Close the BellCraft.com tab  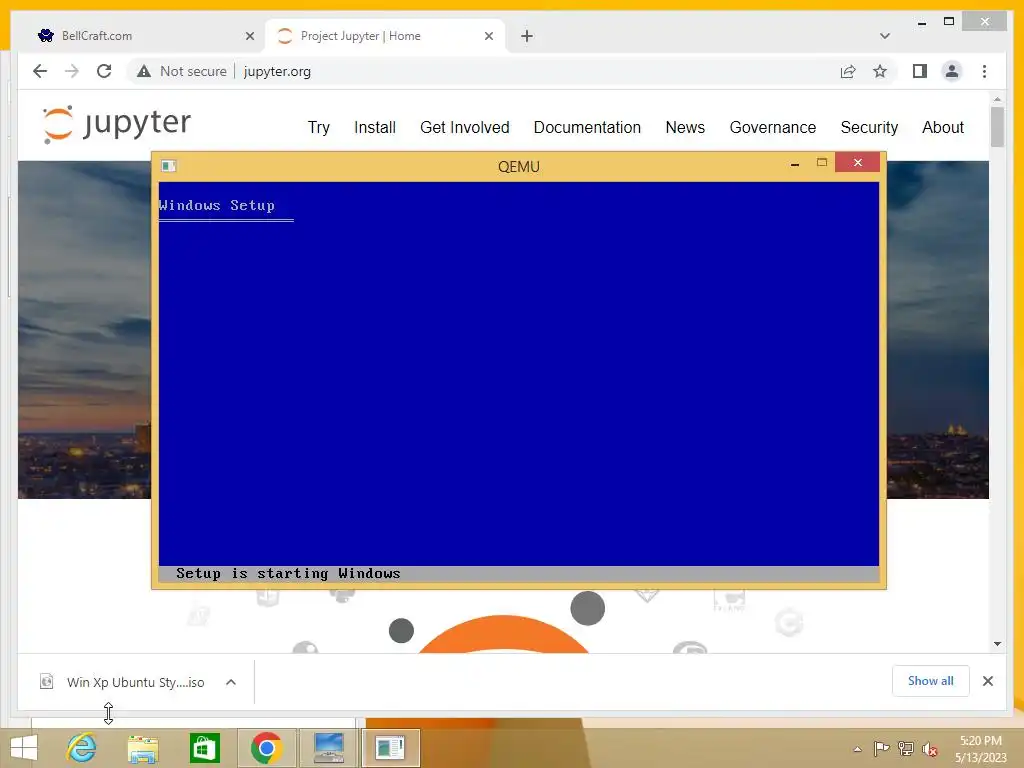(x=249, y=36)
